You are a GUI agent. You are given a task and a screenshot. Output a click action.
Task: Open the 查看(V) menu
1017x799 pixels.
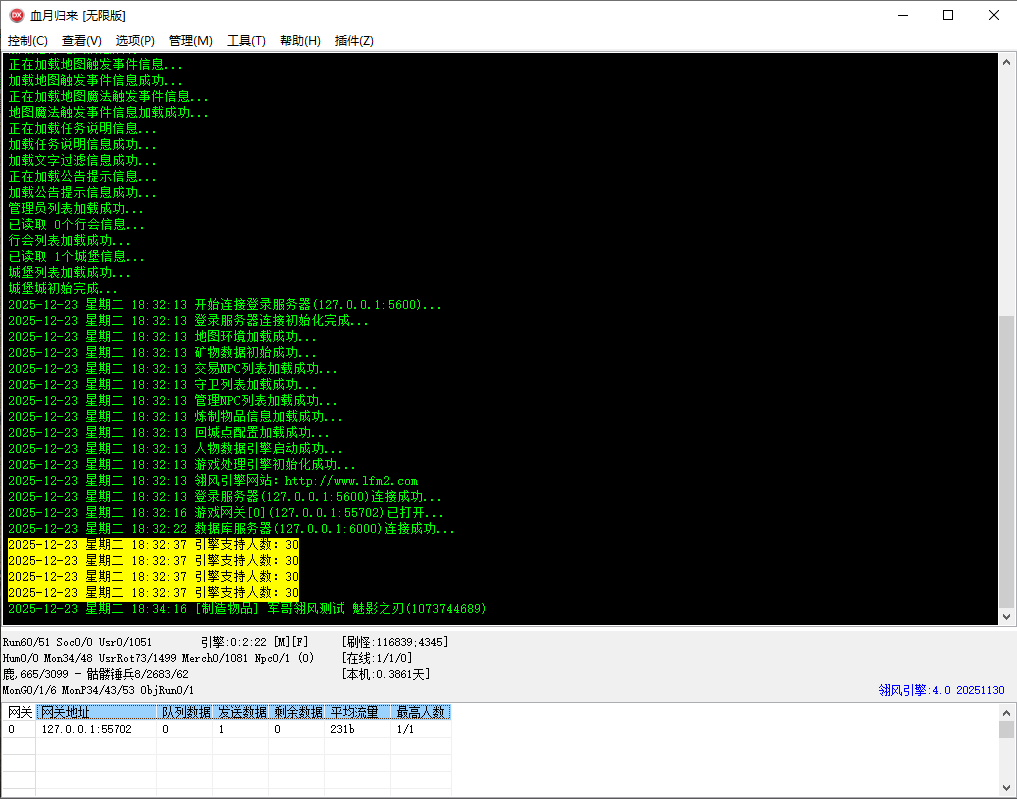[82, 41]
